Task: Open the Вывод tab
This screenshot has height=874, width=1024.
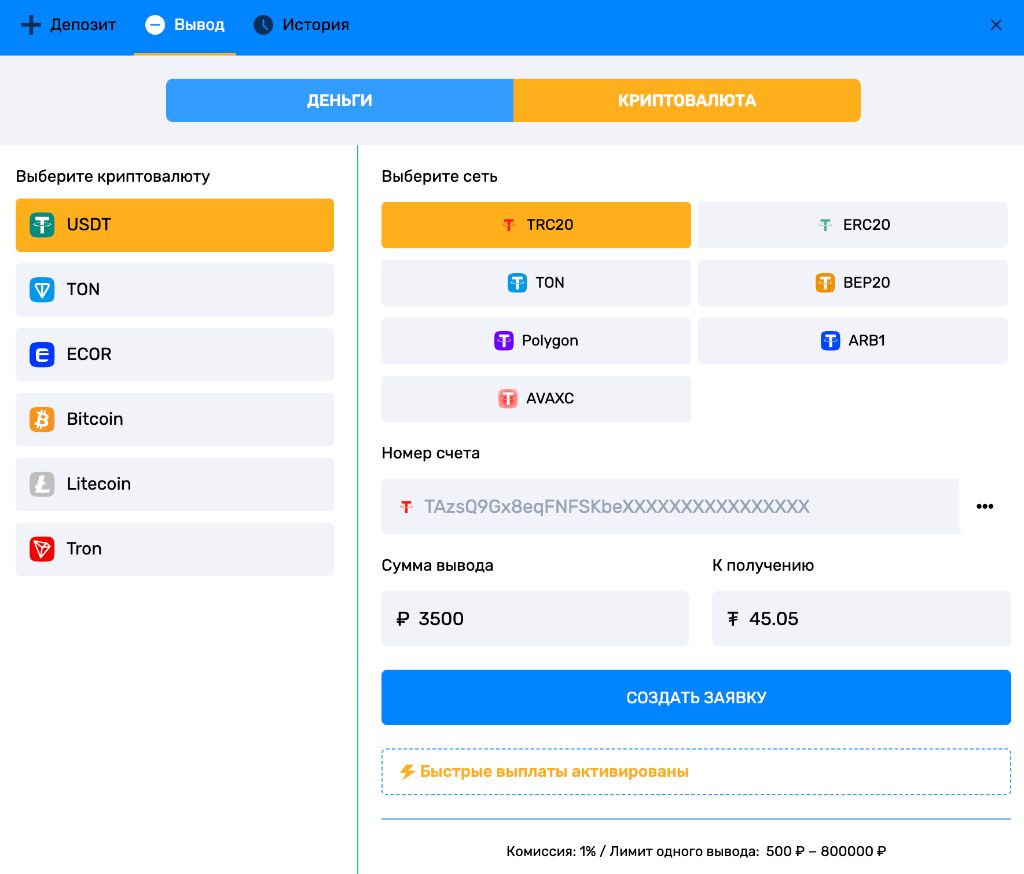Action: pyautogui.click(x=184, y=25)
